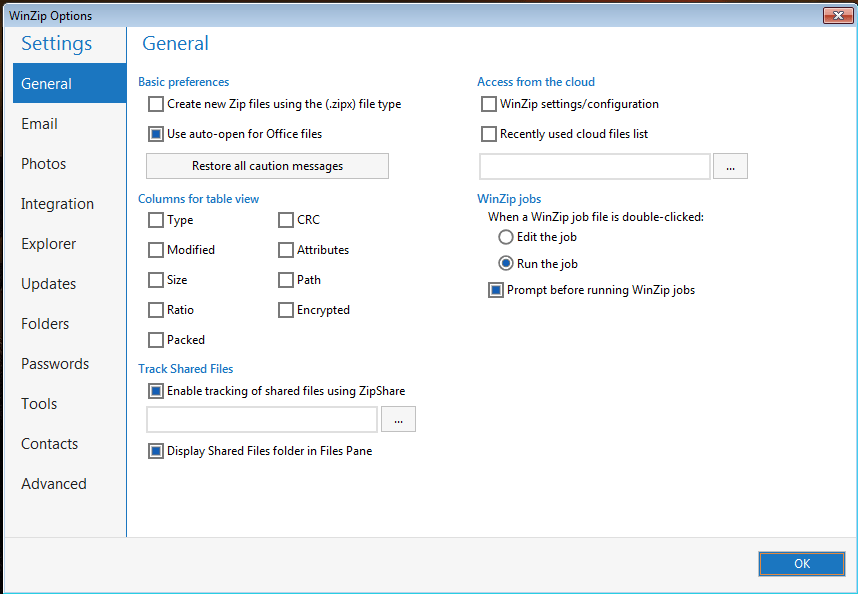The width and height of the screenshot is (858, 594).
Task: Check Recently used cloud files list
Action: (x=489, y=134)
